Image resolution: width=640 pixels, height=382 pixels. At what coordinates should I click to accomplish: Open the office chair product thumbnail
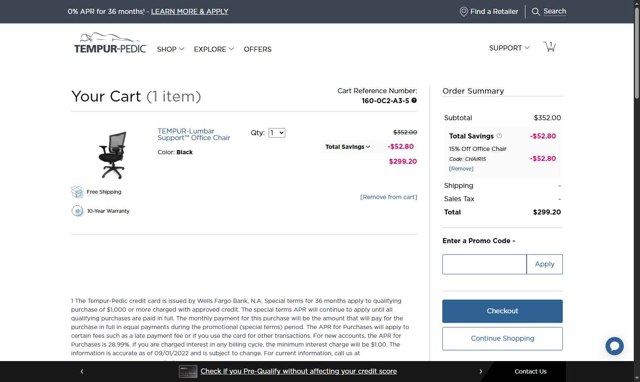click(112, 155)
